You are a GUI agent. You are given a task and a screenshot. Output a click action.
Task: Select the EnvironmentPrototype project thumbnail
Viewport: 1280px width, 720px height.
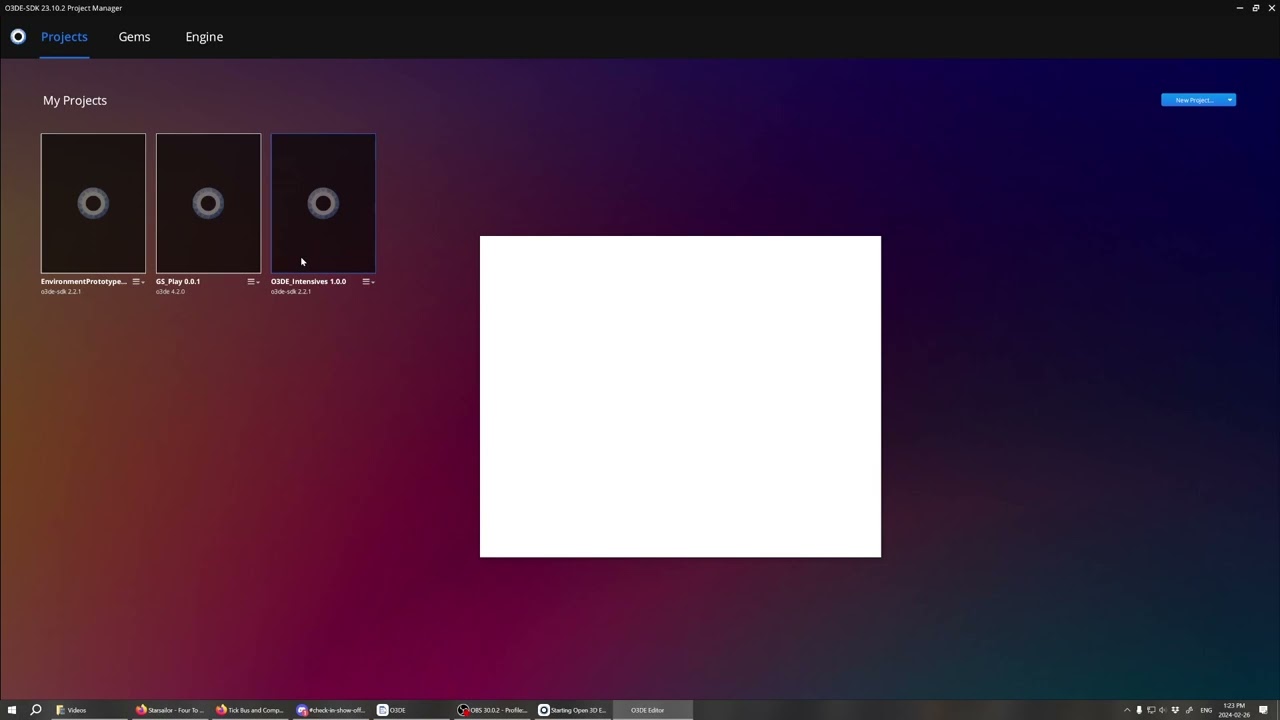(x=93, y=203)
